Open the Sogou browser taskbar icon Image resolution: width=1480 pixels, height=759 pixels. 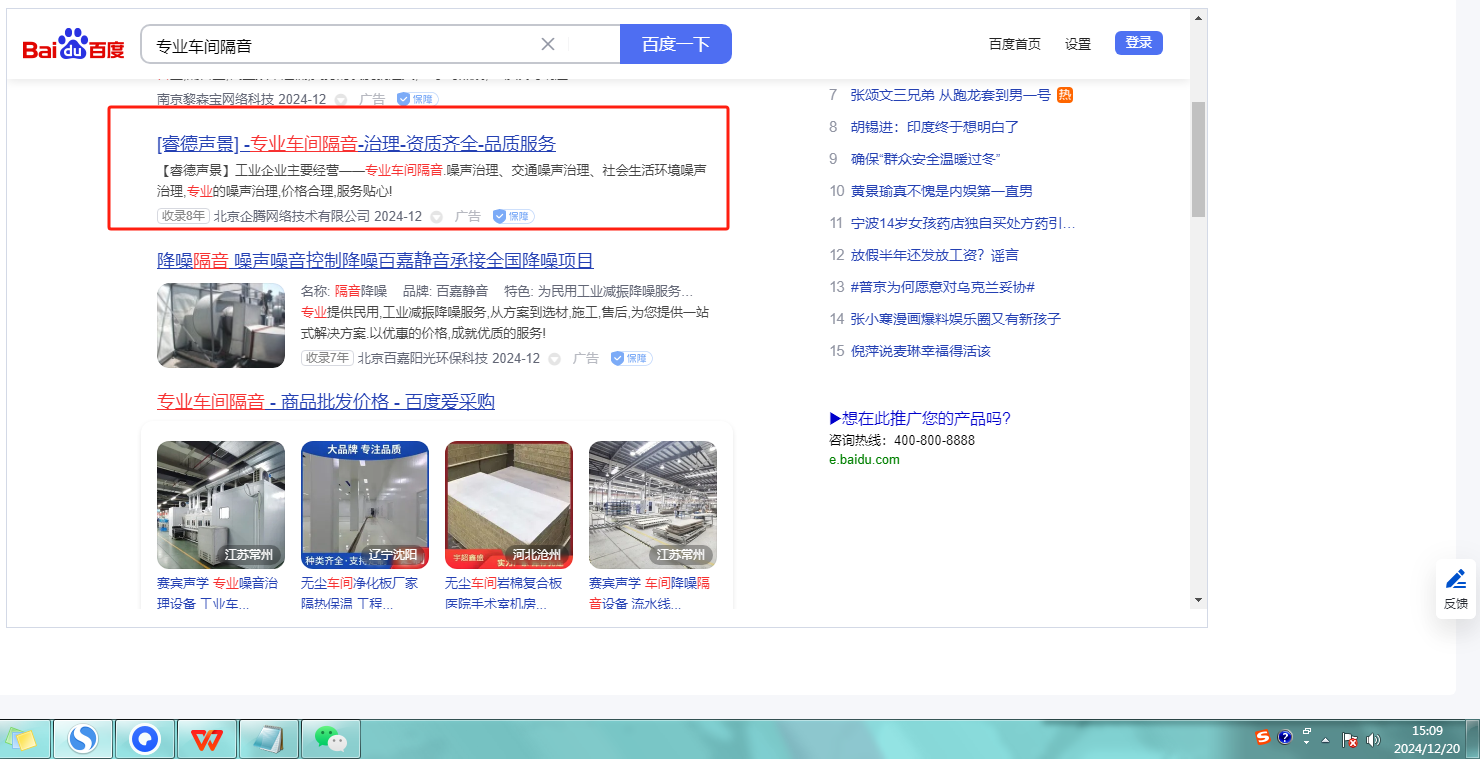coord(84,740)
